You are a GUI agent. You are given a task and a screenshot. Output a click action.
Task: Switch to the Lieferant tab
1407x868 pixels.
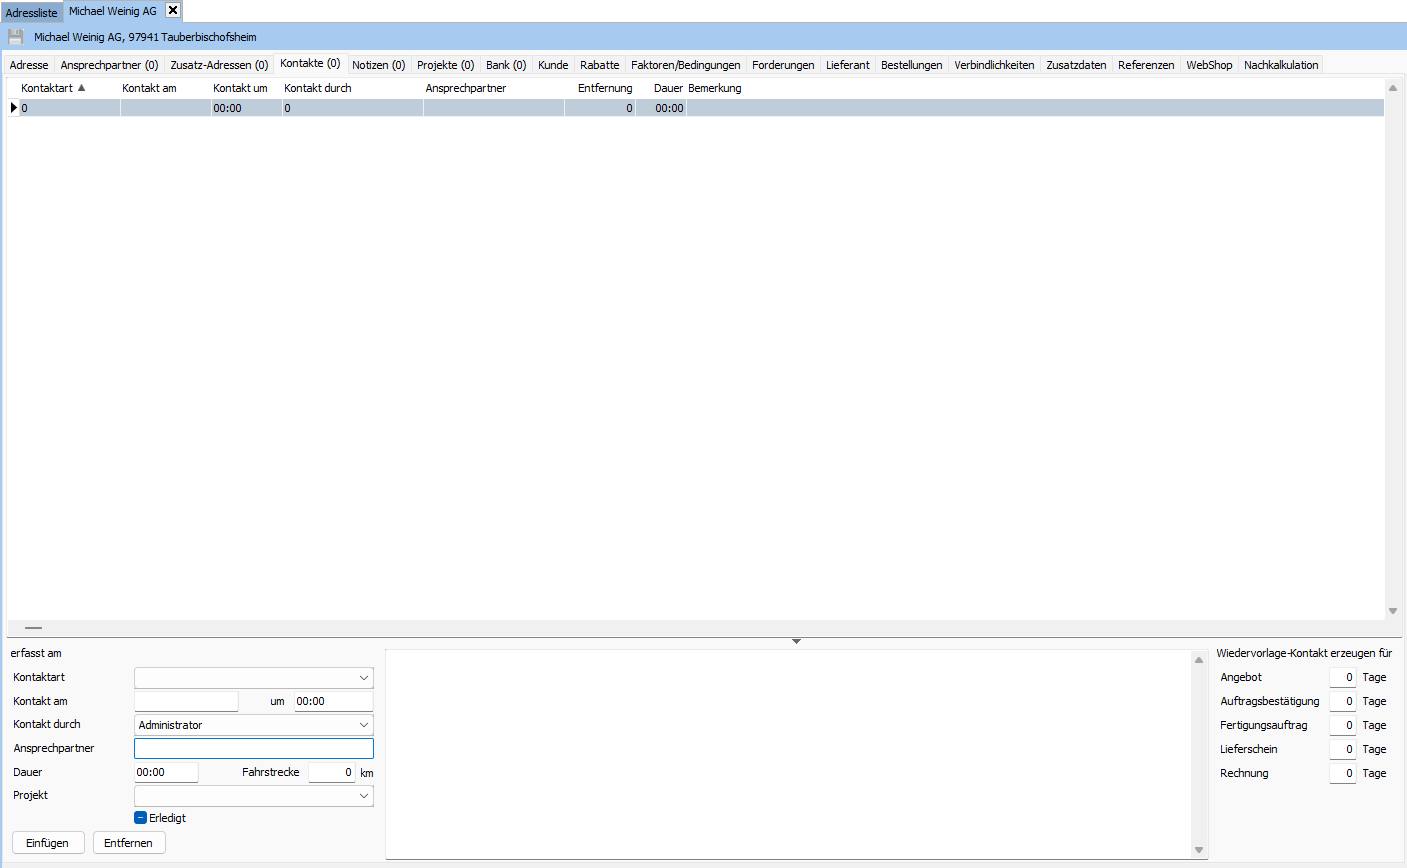click(847, 64)
